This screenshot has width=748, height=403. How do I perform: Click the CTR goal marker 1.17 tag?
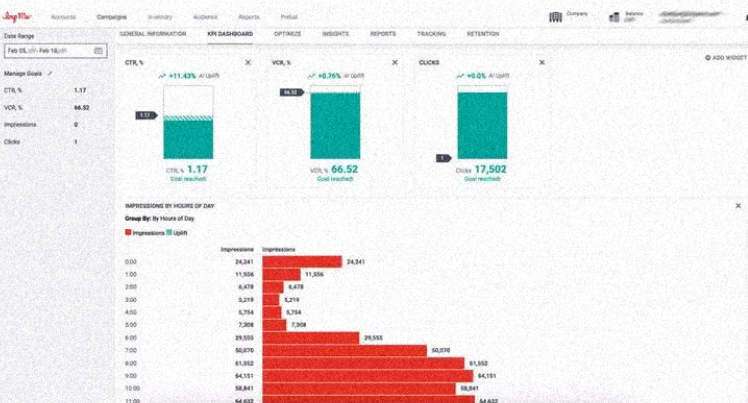(x=144, y=115)
